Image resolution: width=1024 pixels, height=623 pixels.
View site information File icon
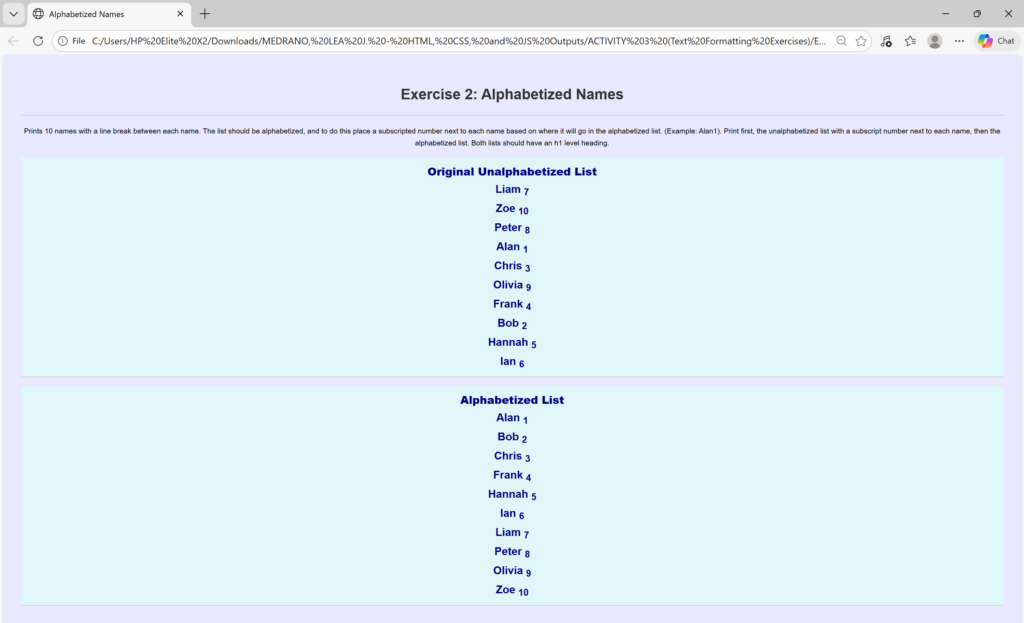click(70, 41)
